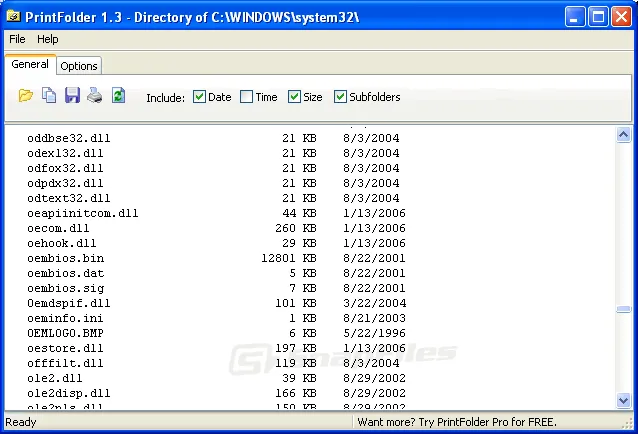Minimize the PrintFolder window
This screenshot has height=434, width=638.
[x=575, y=17]
